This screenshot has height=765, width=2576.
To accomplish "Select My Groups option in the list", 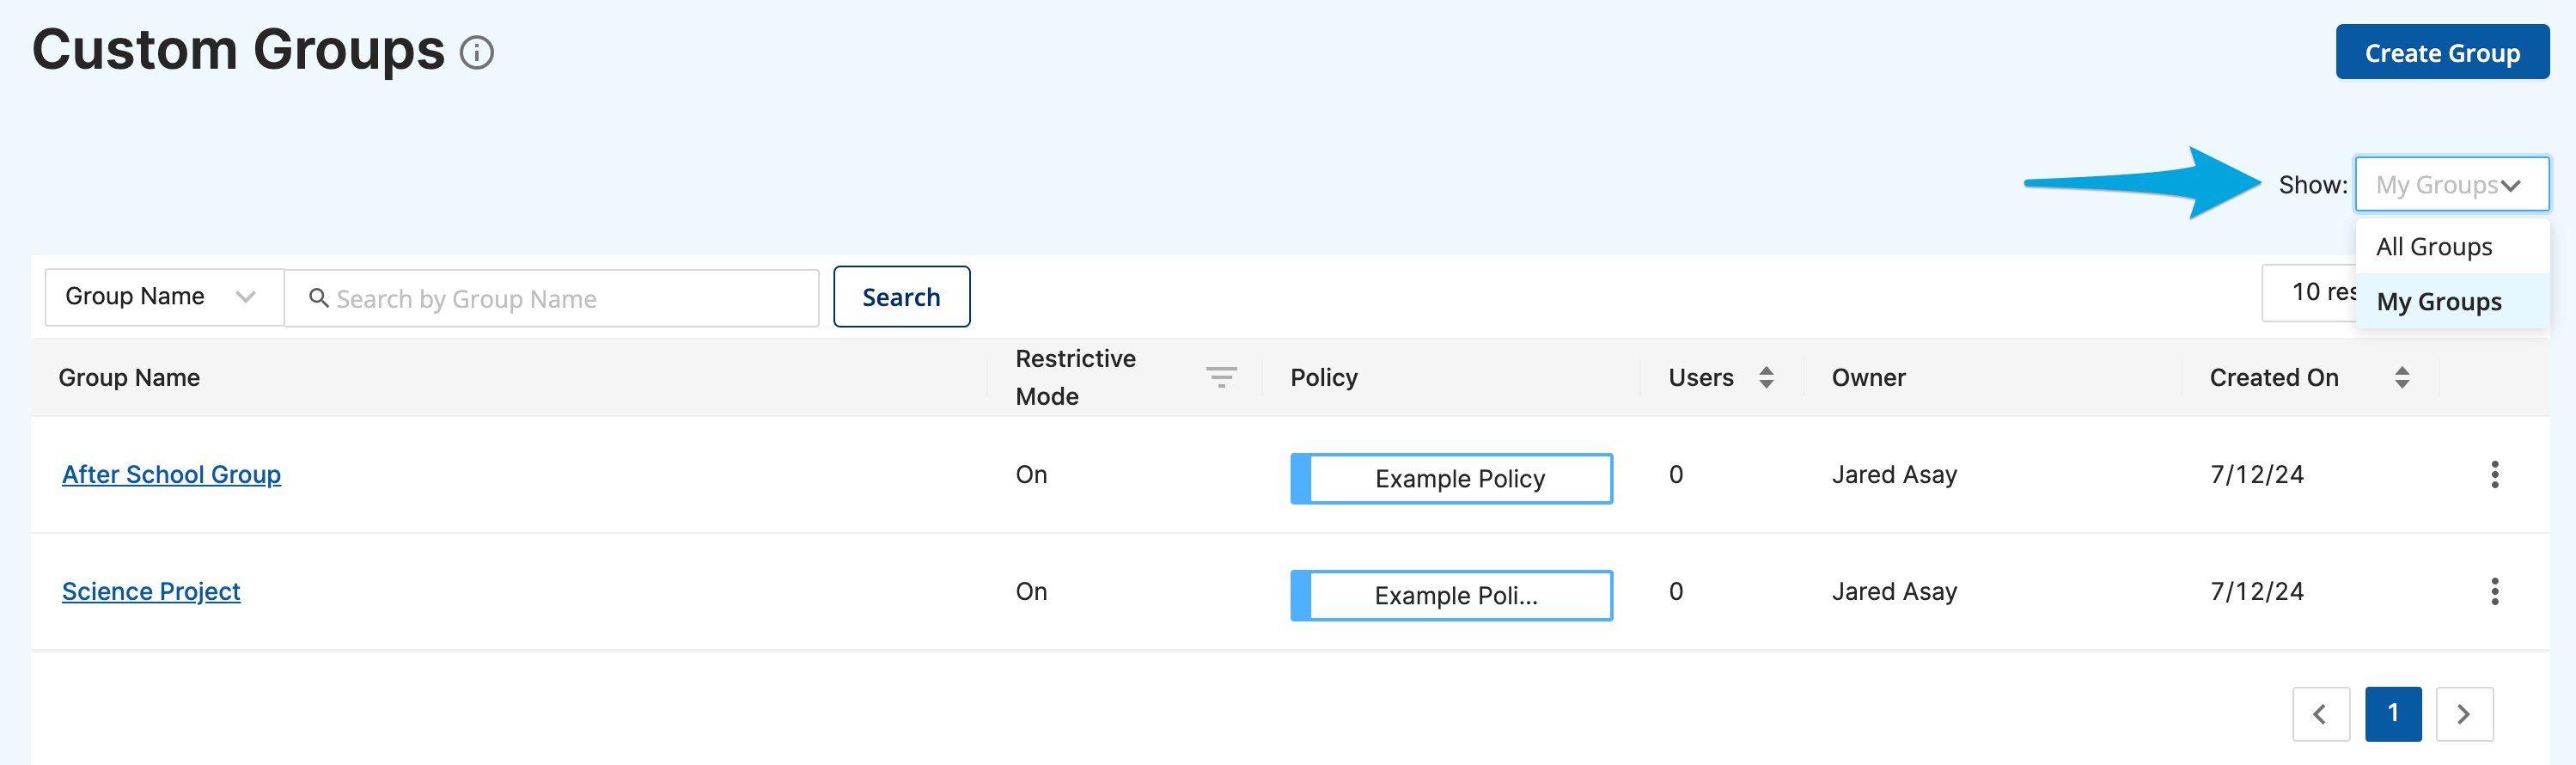I will [x=2451, y=301].
